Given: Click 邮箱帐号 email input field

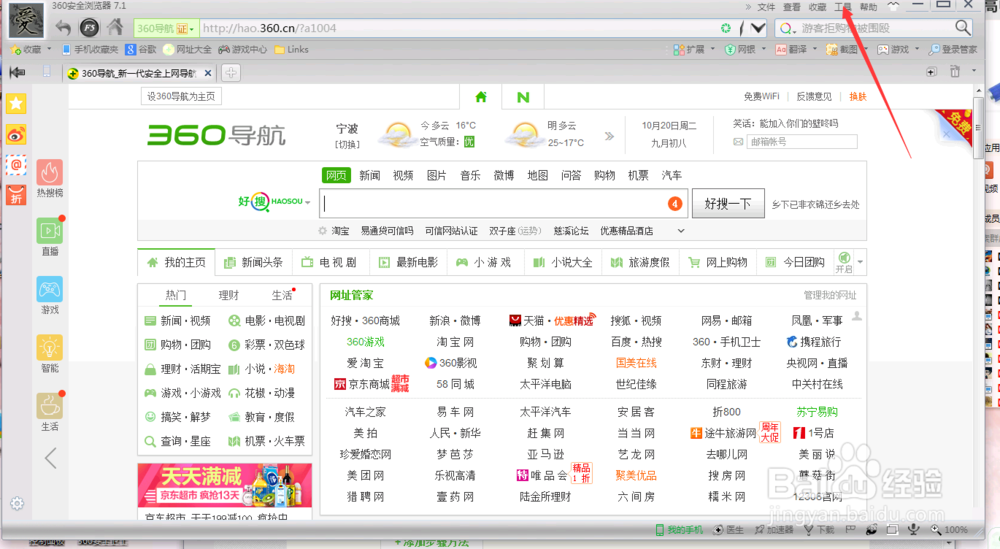Looking at the screenshot, I should pos(802,142).
